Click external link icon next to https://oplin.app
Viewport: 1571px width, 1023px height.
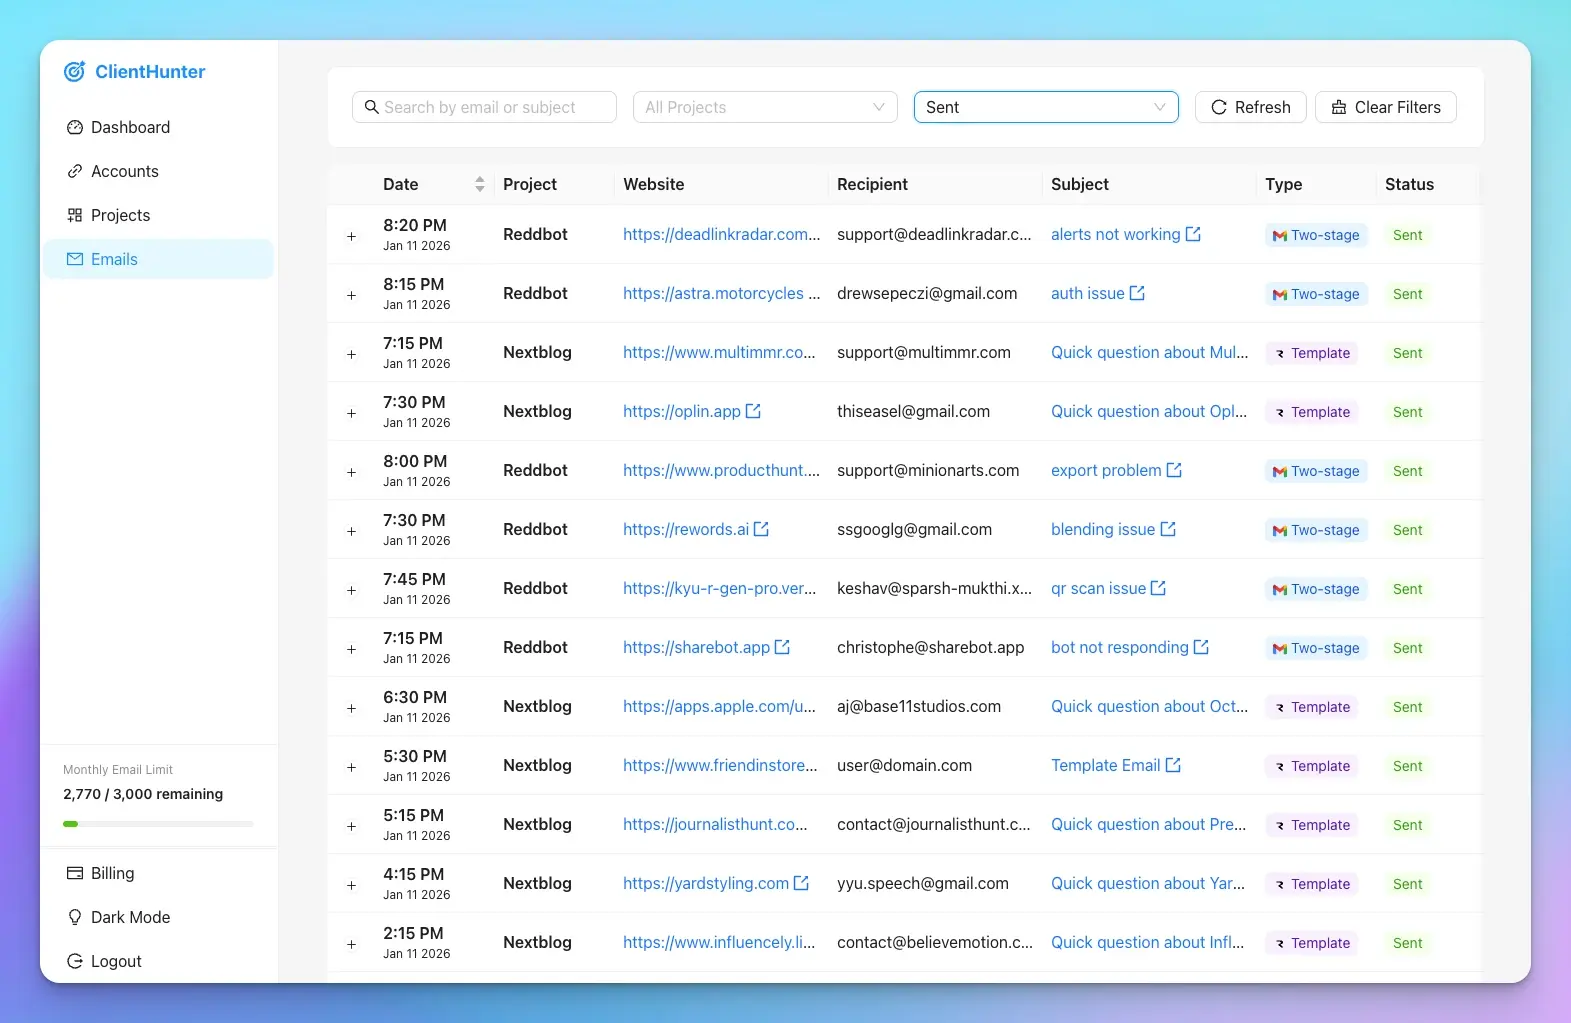point(753,411)
